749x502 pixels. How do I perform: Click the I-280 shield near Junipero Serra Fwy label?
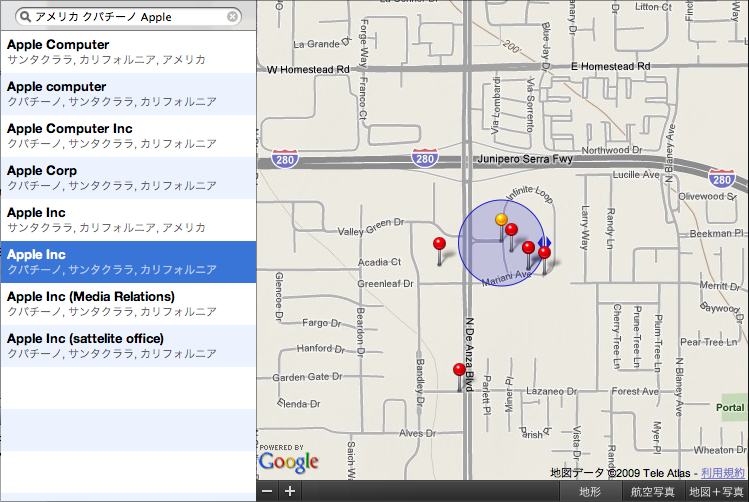click(x=425, y=158)
